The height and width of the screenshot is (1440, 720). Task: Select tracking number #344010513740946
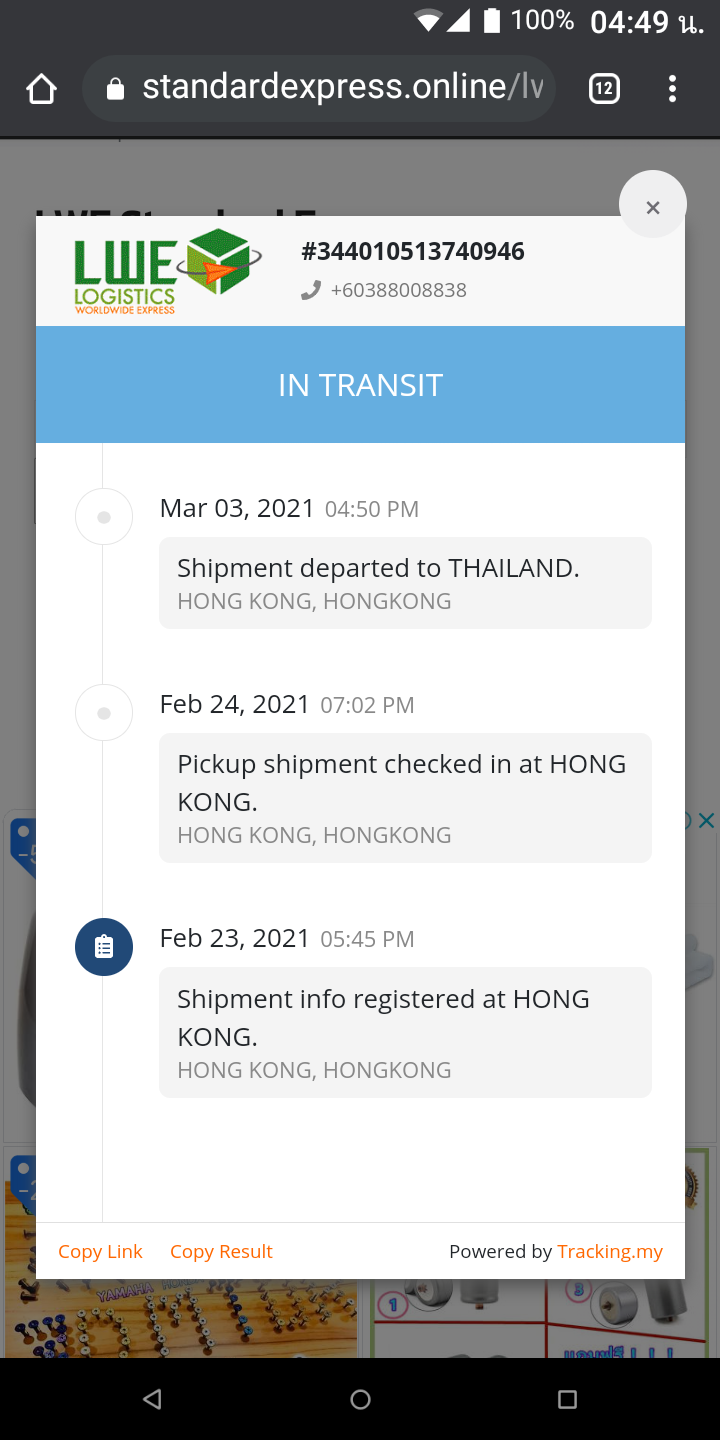413,251
